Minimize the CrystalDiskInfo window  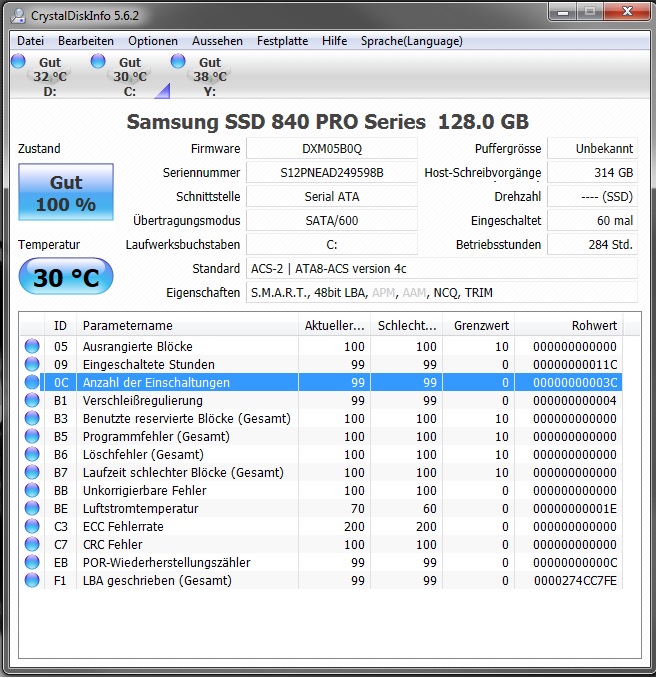563,12
